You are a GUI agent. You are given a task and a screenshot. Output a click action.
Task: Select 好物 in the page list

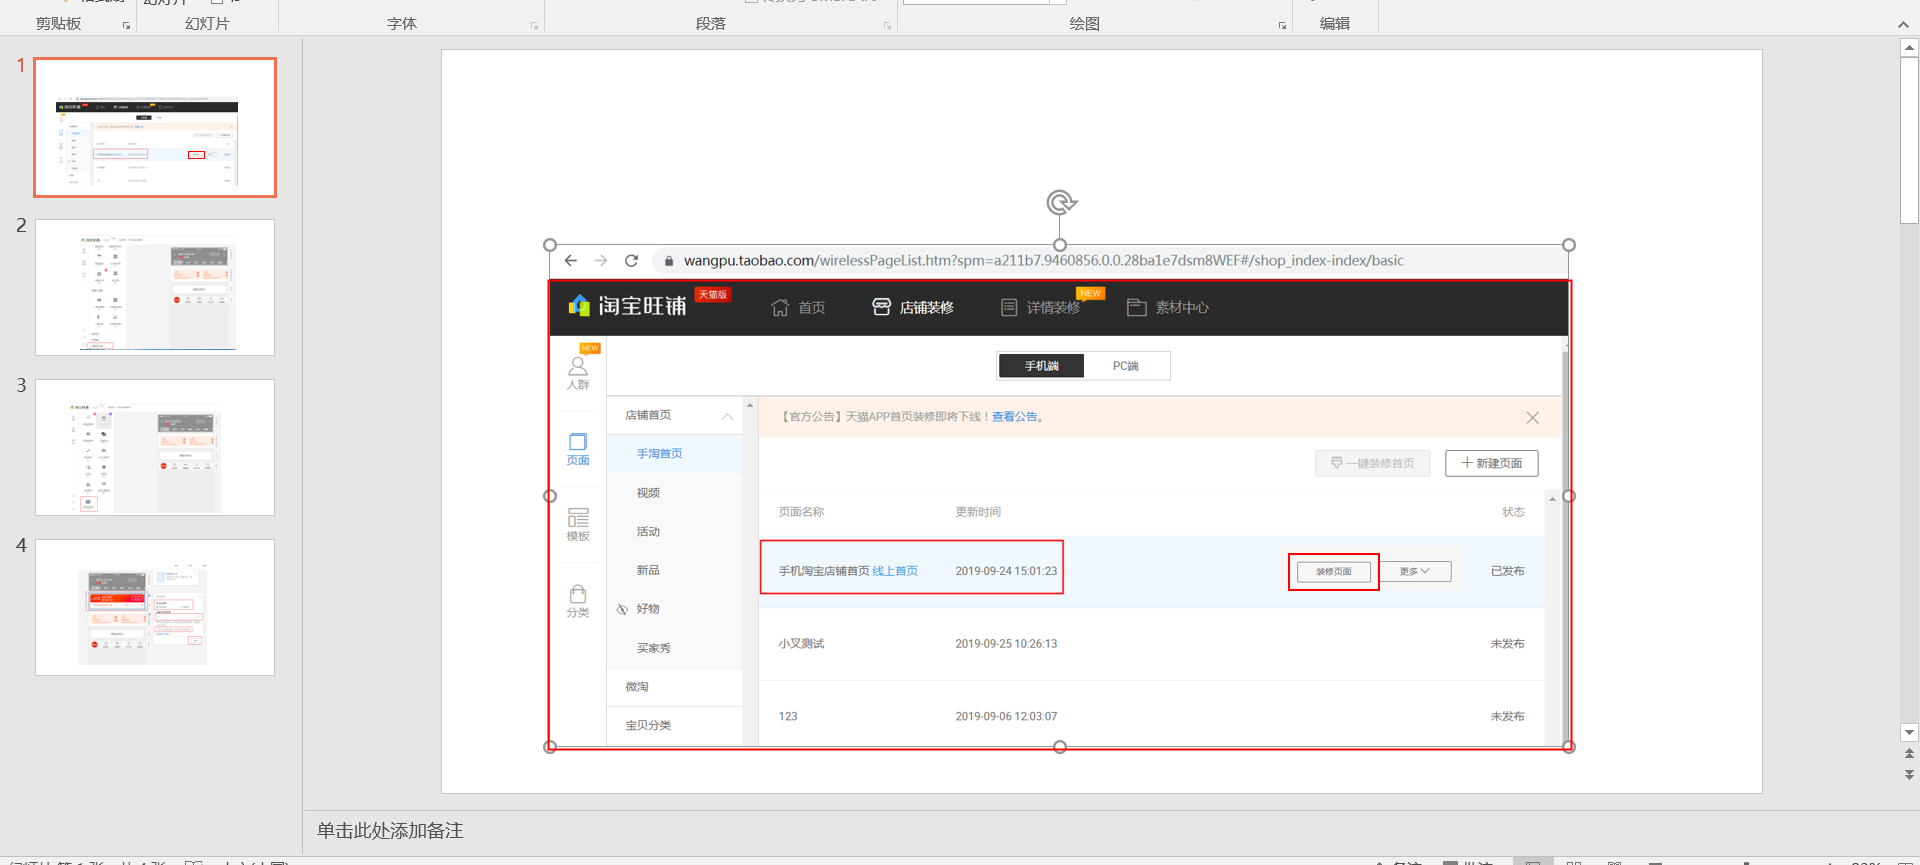click(648, 609)
